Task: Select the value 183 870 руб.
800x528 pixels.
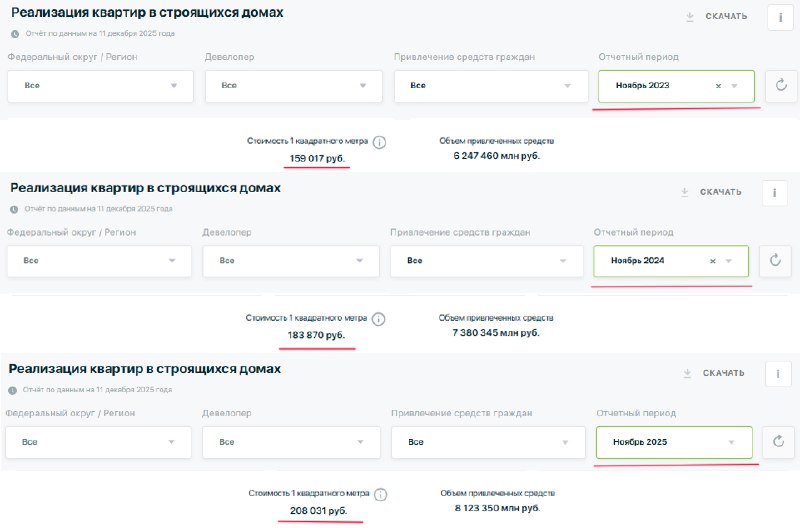Action: (316, 335)
